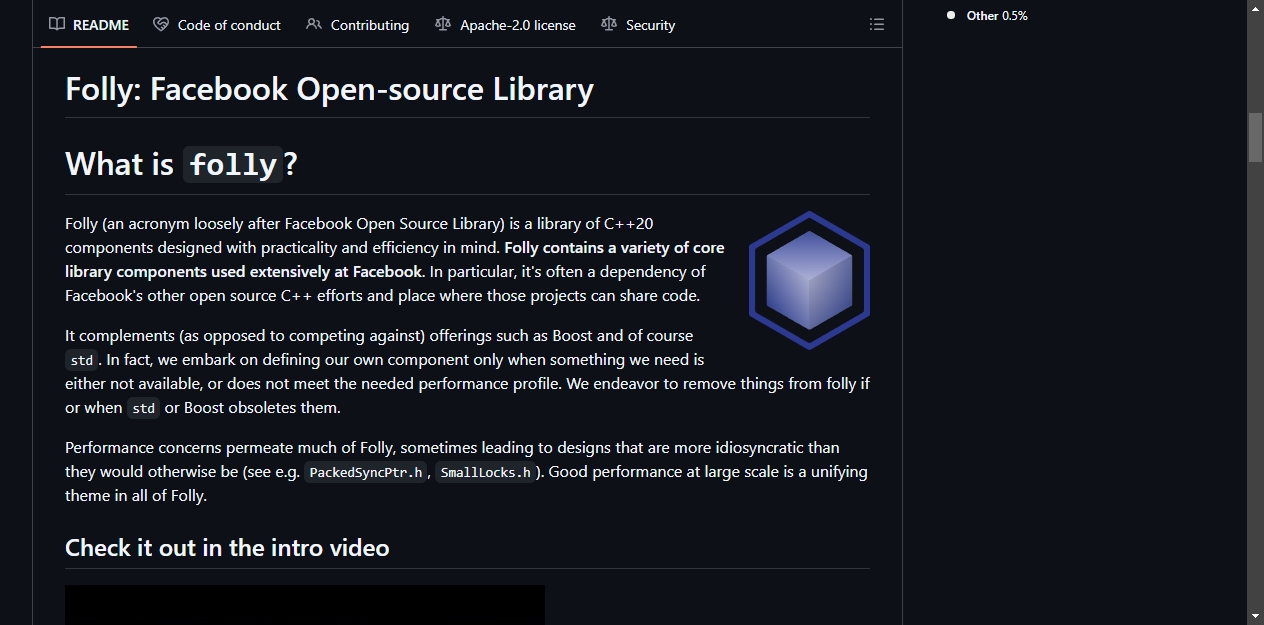
Task: Click the scale icon beside Security
Action: click(609, 25)
